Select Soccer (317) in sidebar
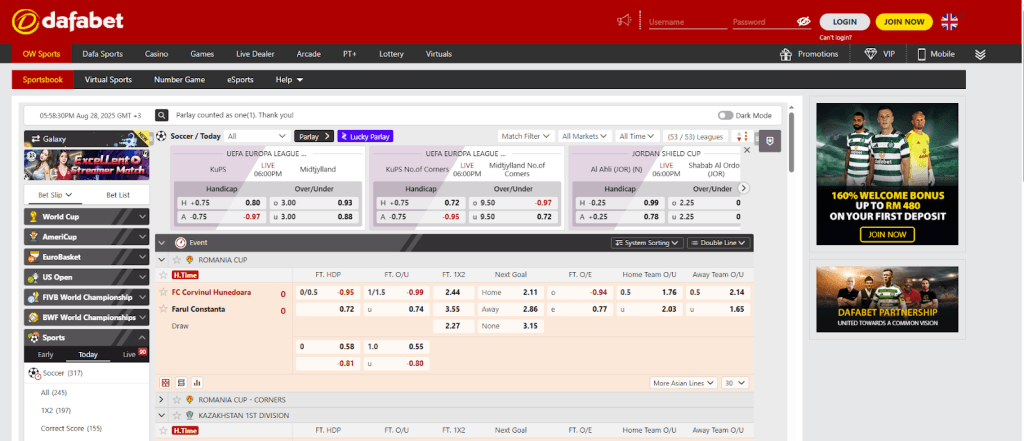 pyautogui.click(x=86, y=373)
